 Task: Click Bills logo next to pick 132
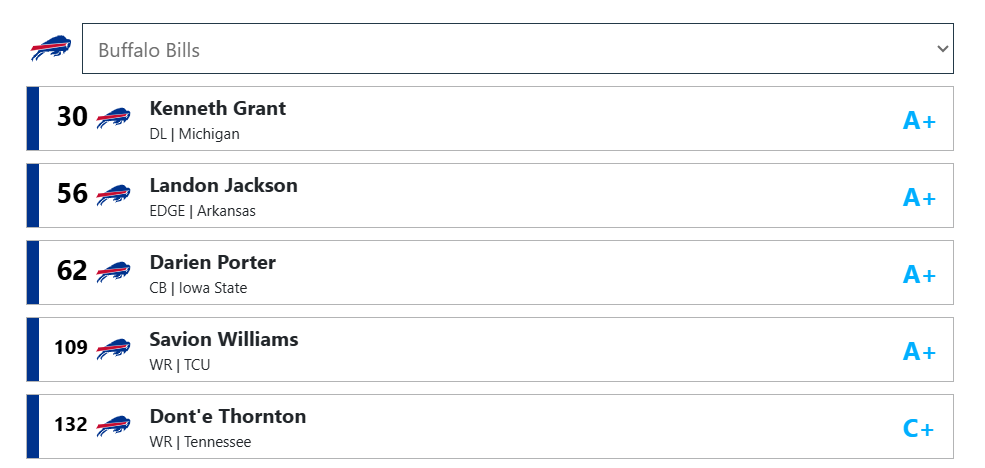(x=113, y=426)
